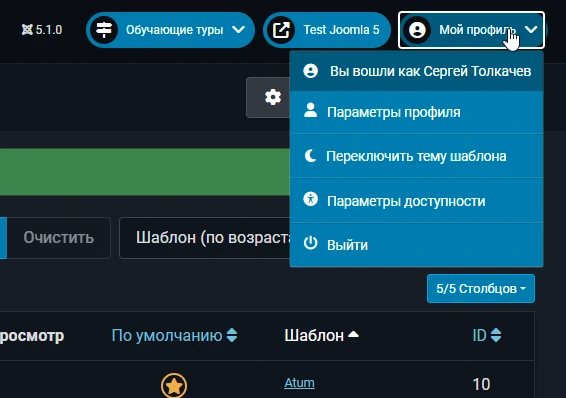Screen dimensions: 566x398
Task: Click the external link icon in Test Joomla 5
Action: 281,30
